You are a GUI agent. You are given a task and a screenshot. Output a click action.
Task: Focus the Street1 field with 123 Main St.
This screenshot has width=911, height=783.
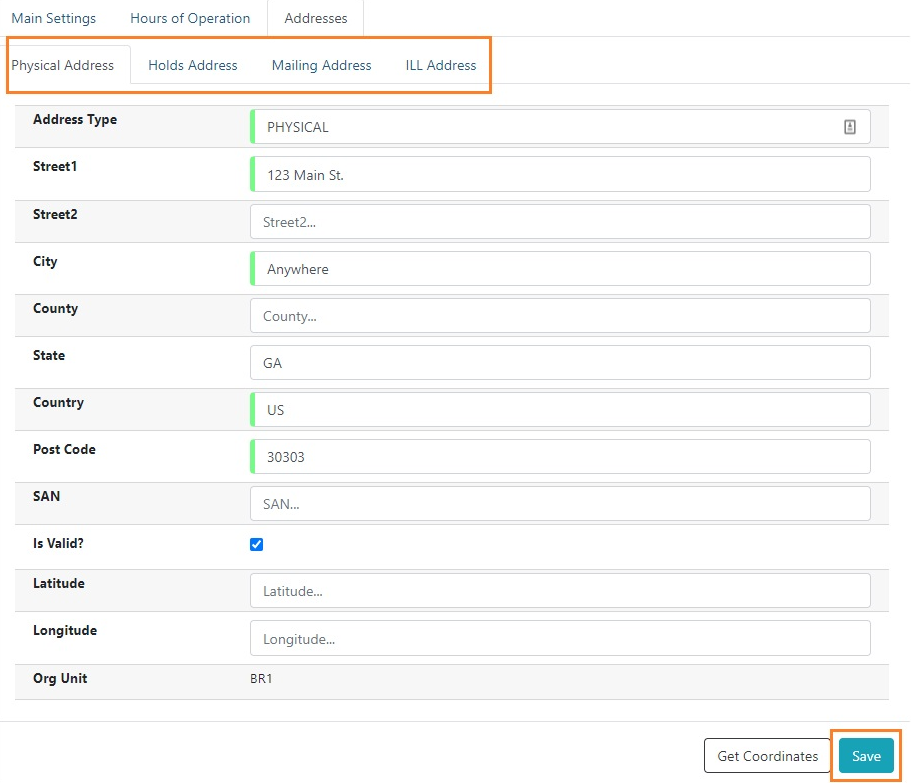pos(560,174)
